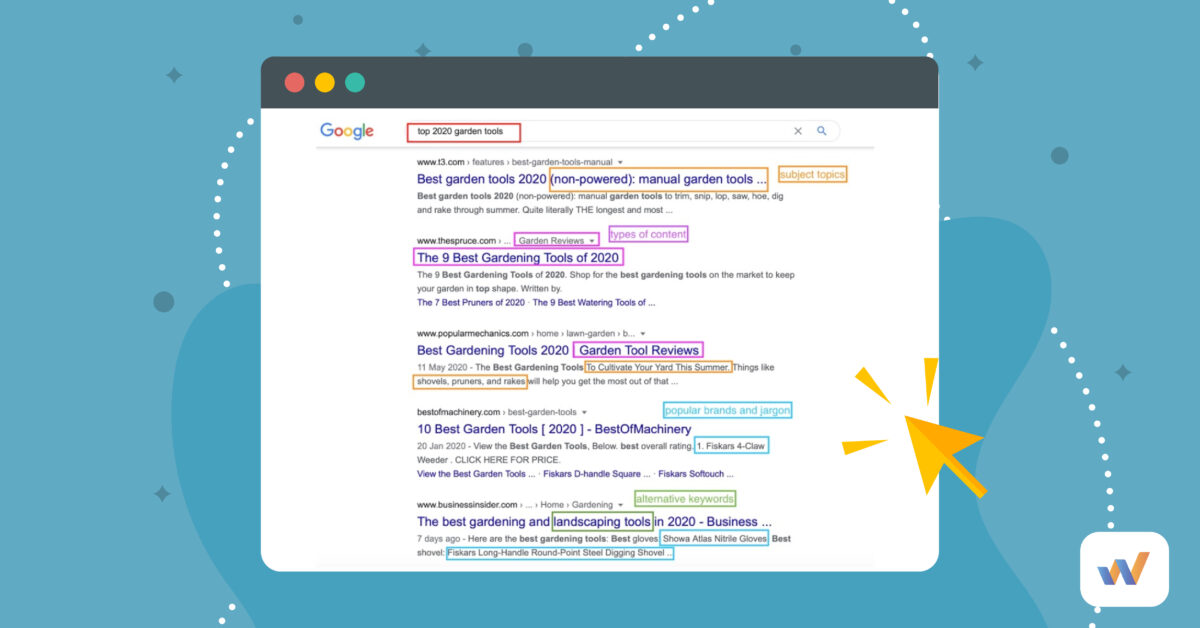Click the magnifying glass search icon
This screenshot has height=628, width=1200.
point(822,131)
